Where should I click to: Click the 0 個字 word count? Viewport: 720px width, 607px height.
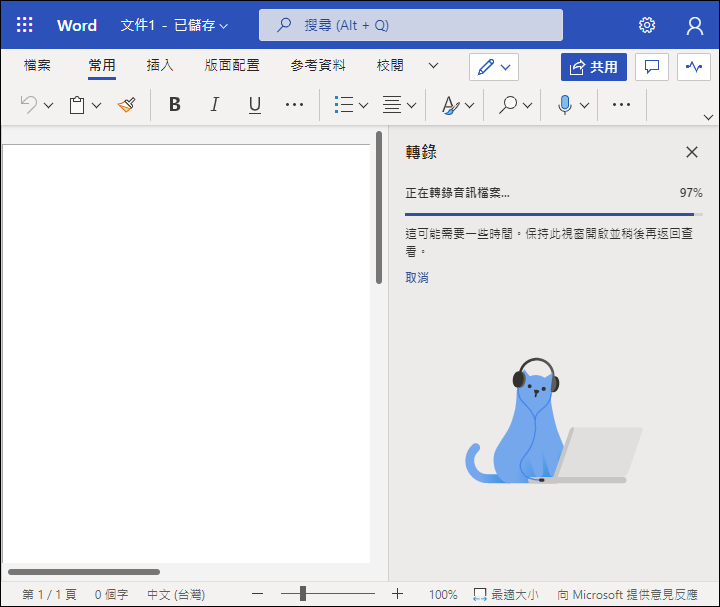(111, 595)
